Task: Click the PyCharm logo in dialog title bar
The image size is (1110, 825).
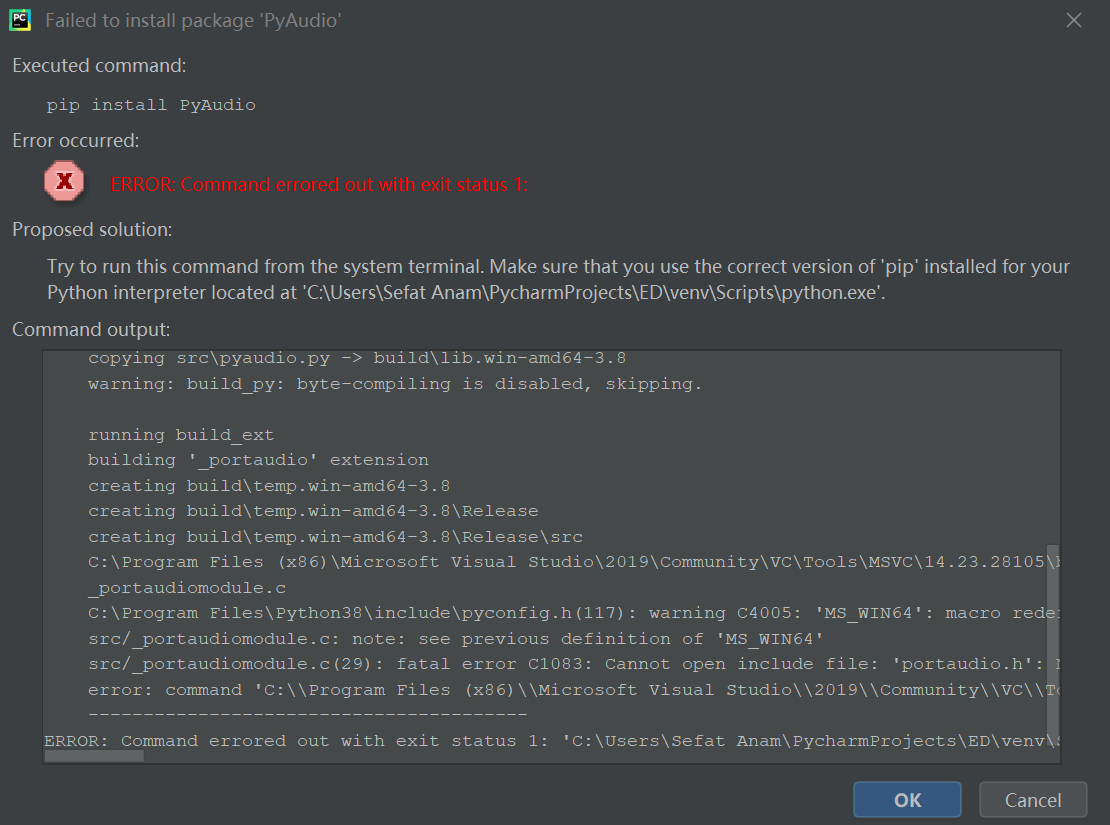Action: (x=20, y=19)
